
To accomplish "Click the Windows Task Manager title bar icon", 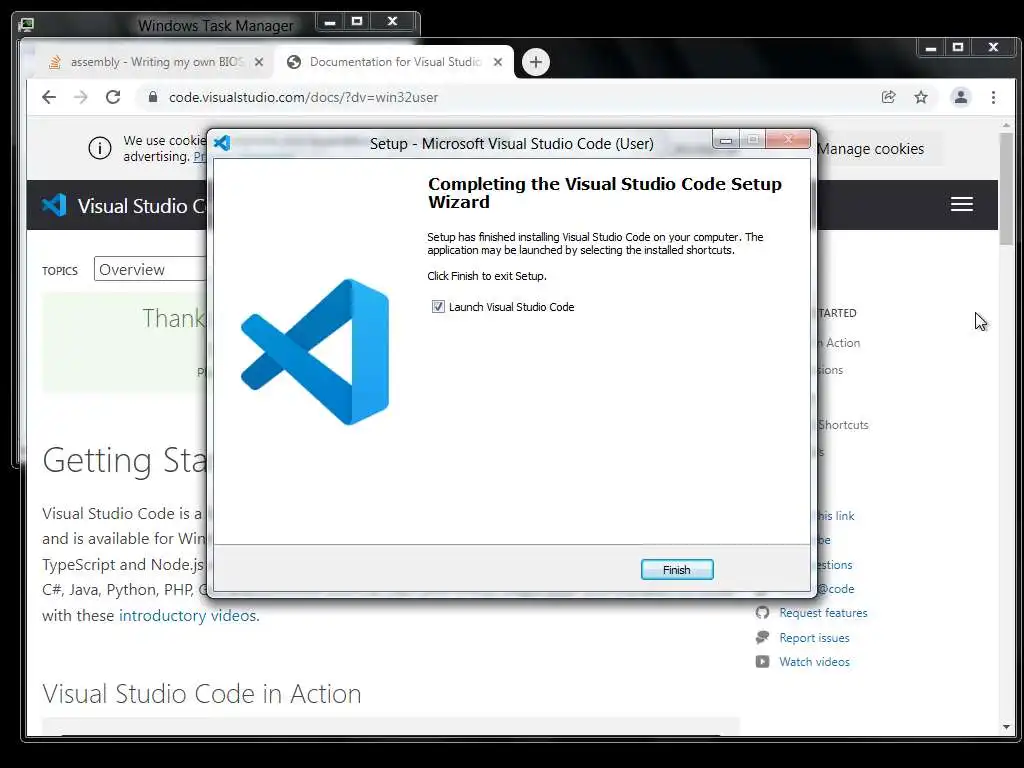I will click(x=26, y=25).
